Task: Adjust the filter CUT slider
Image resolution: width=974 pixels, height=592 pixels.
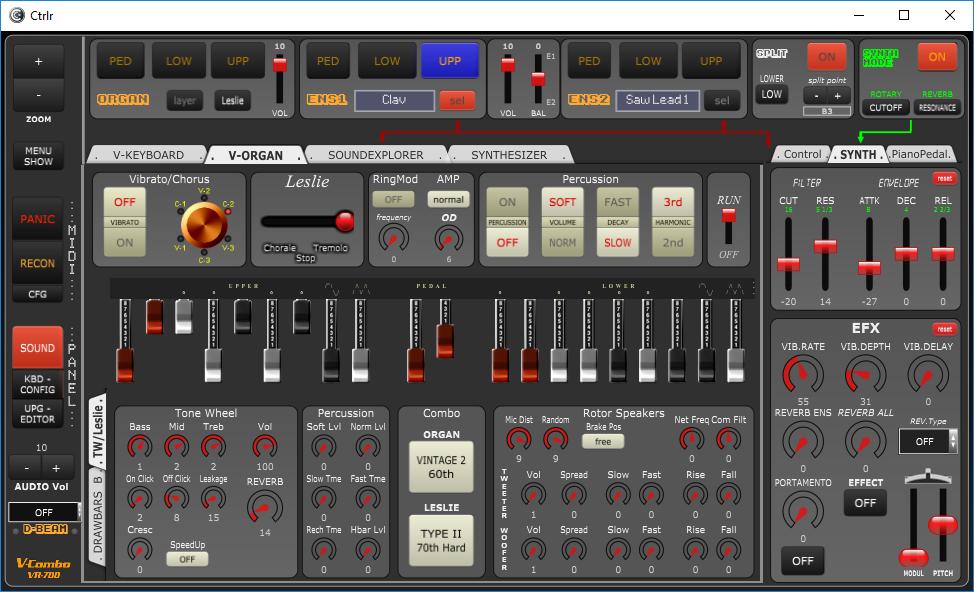Action: point(788,253)
